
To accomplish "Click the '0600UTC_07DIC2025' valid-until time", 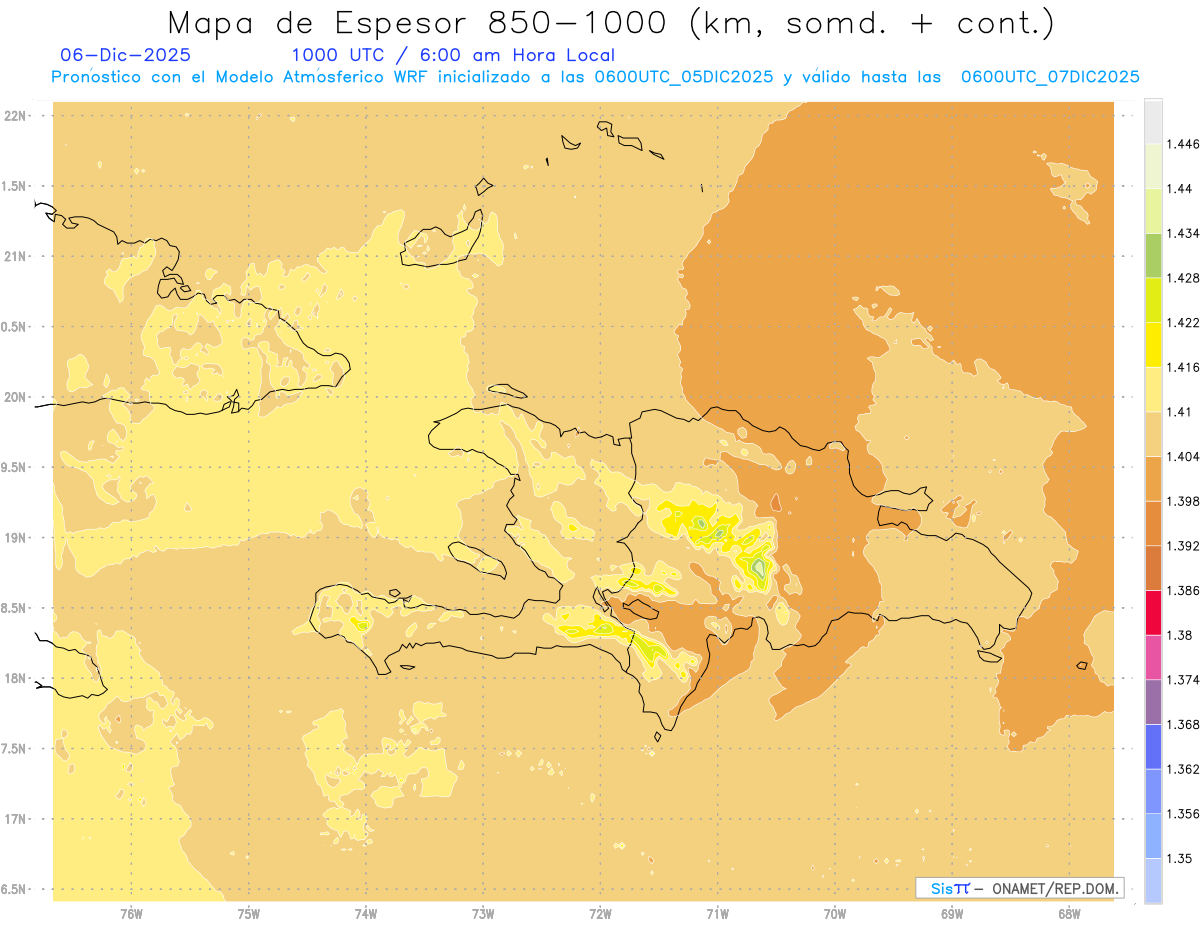I will (1050, 77).
